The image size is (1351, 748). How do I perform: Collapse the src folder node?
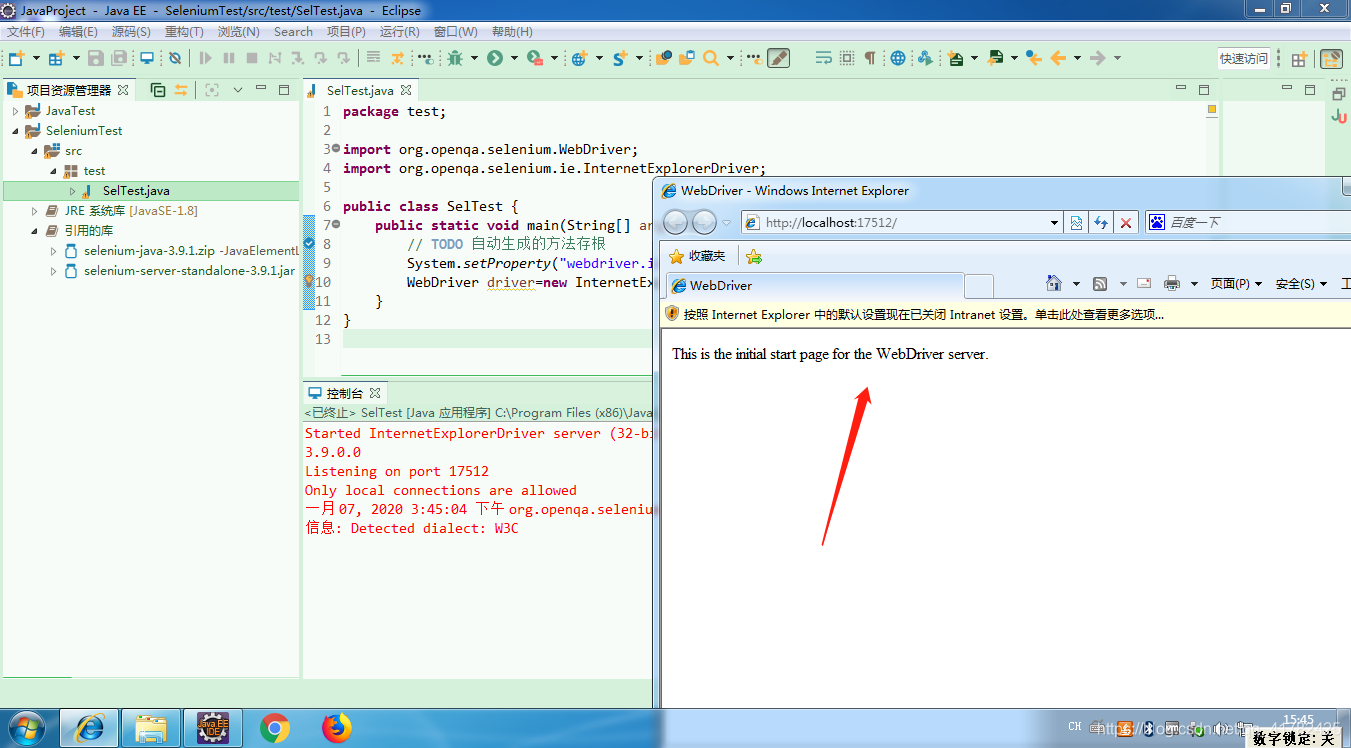tap(34, 151)
